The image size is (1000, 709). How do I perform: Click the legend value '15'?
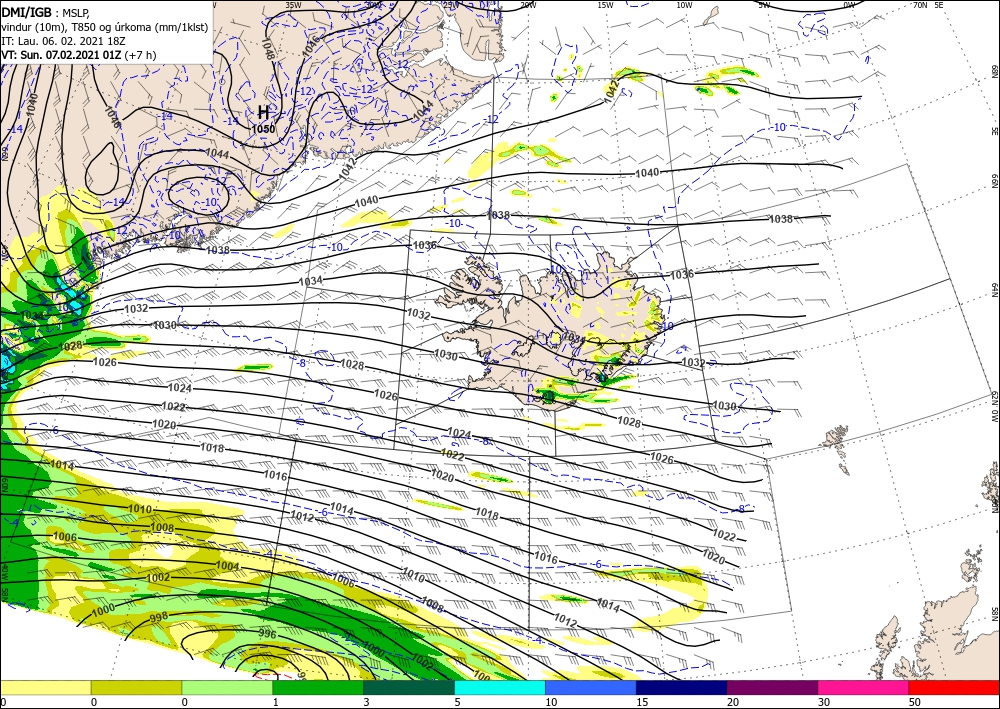pyautogui.click(x=642, y=702)
